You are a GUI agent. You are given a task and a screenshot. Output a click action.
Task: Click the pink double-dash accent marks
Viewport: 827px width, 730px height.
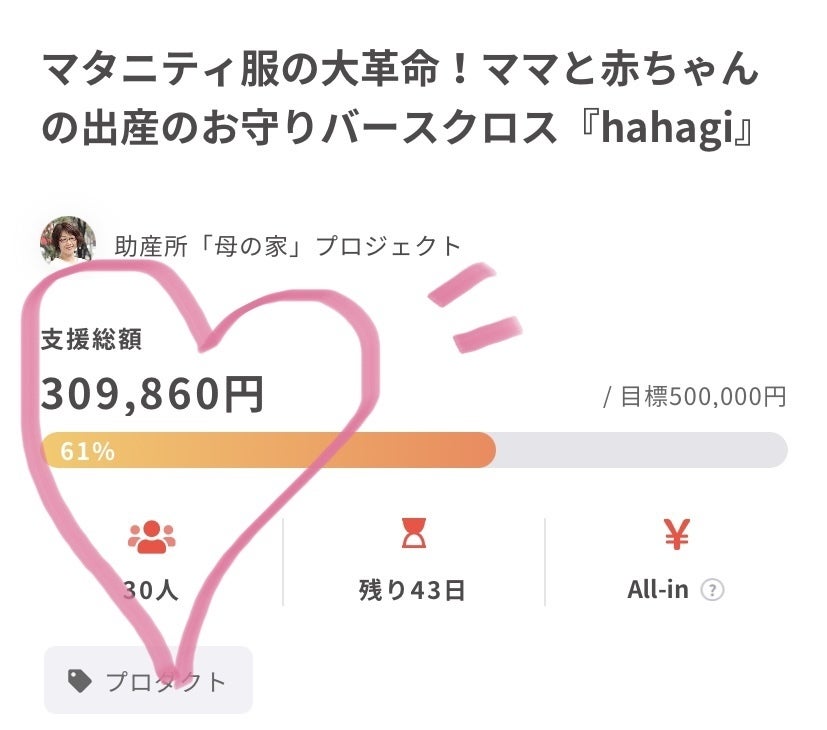tap(476, 308)
